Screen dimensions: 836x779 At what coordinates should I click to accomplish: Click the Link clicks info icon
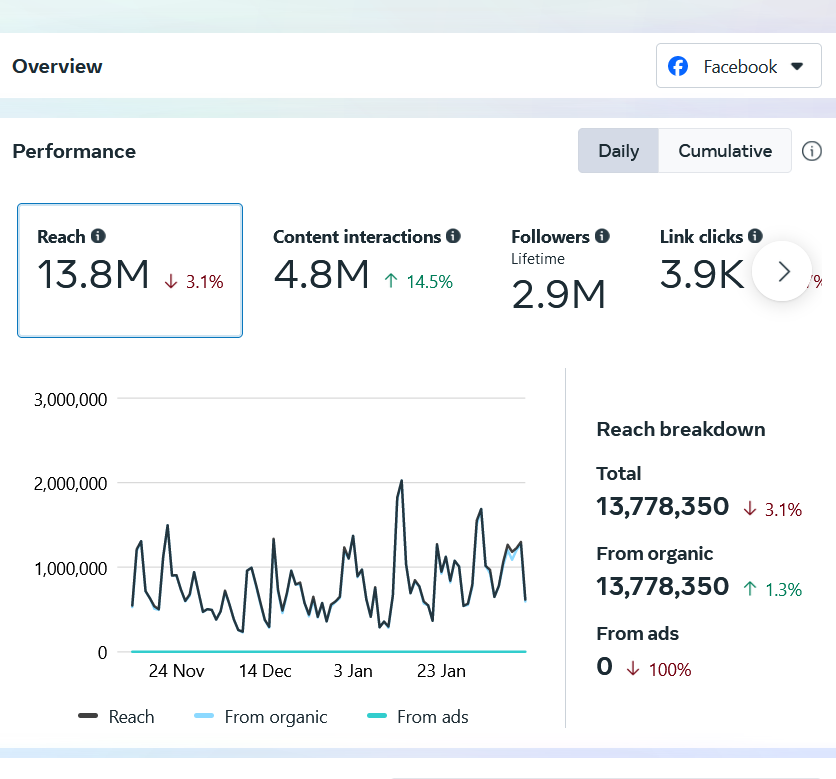[x=755, y=237]
